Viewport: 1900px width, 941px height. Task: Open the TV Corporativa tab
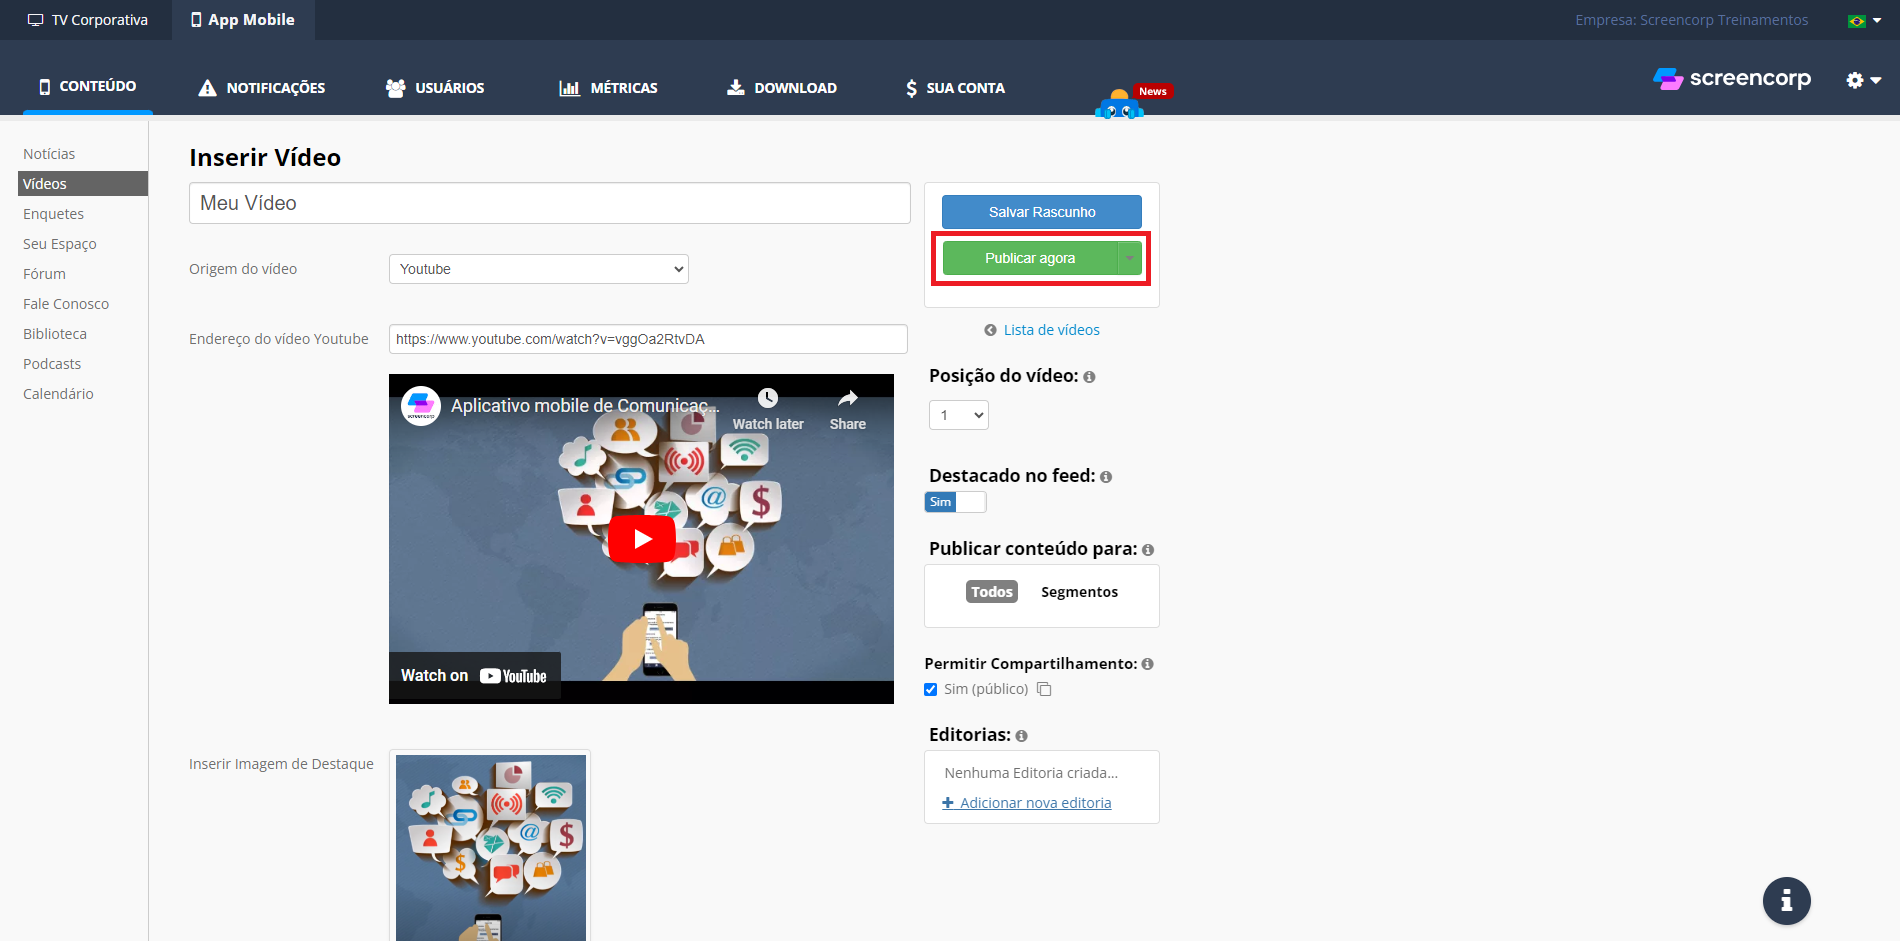pyautogui.click(x=87, y=20)
